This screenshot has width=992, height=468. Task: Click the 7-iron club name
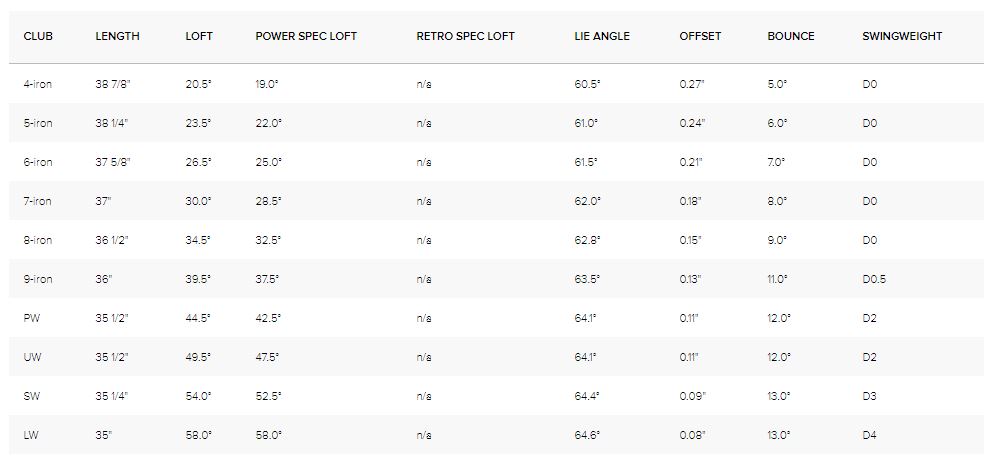pos(37,201)
